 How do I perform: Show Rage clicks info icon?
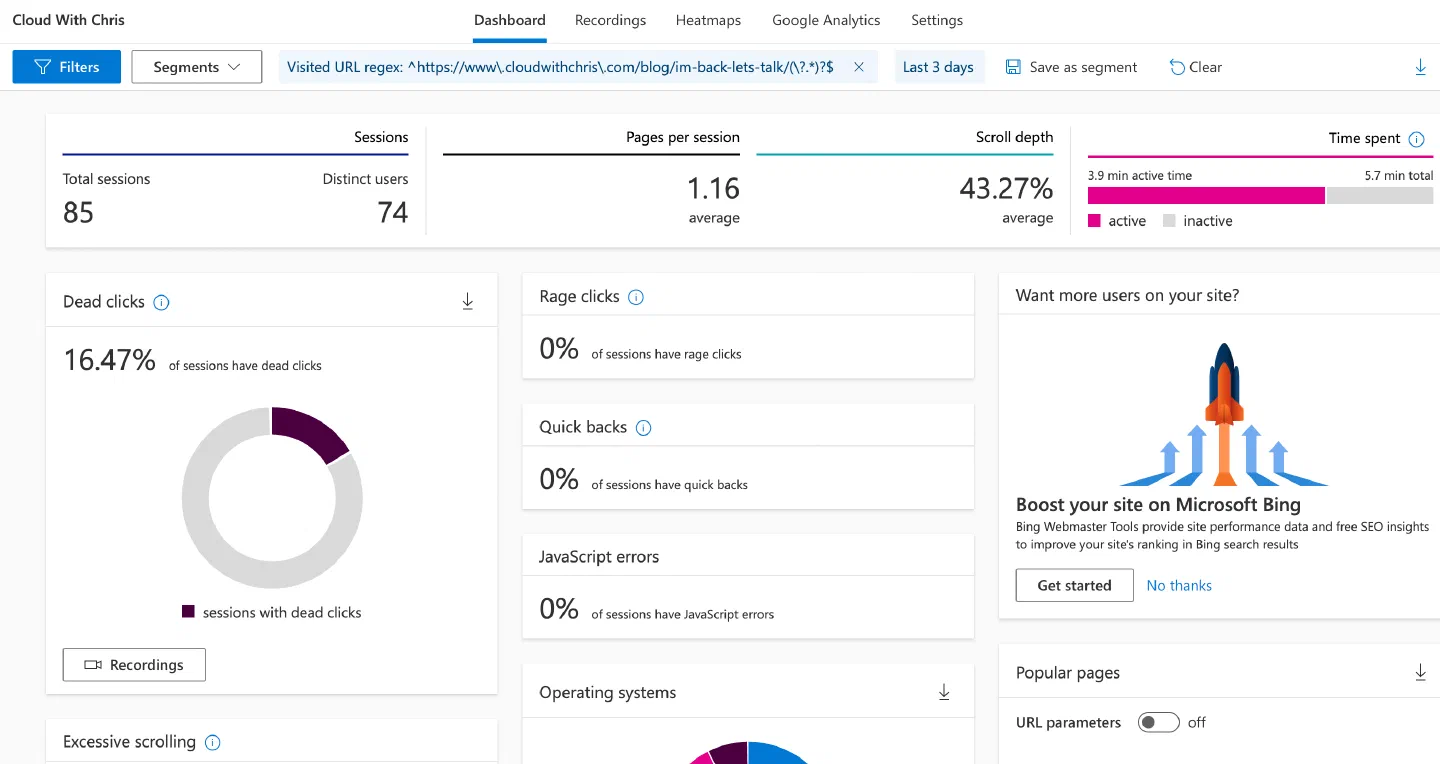636,297
